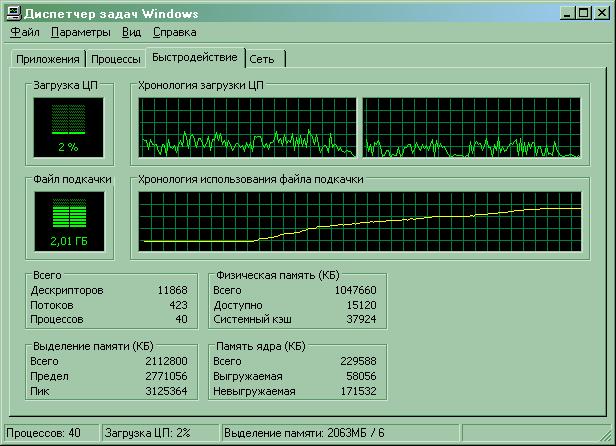Viewport: 616px width, 446px height.
Task: Switch to the Сеть tab
Action: [x=265, y=59]
